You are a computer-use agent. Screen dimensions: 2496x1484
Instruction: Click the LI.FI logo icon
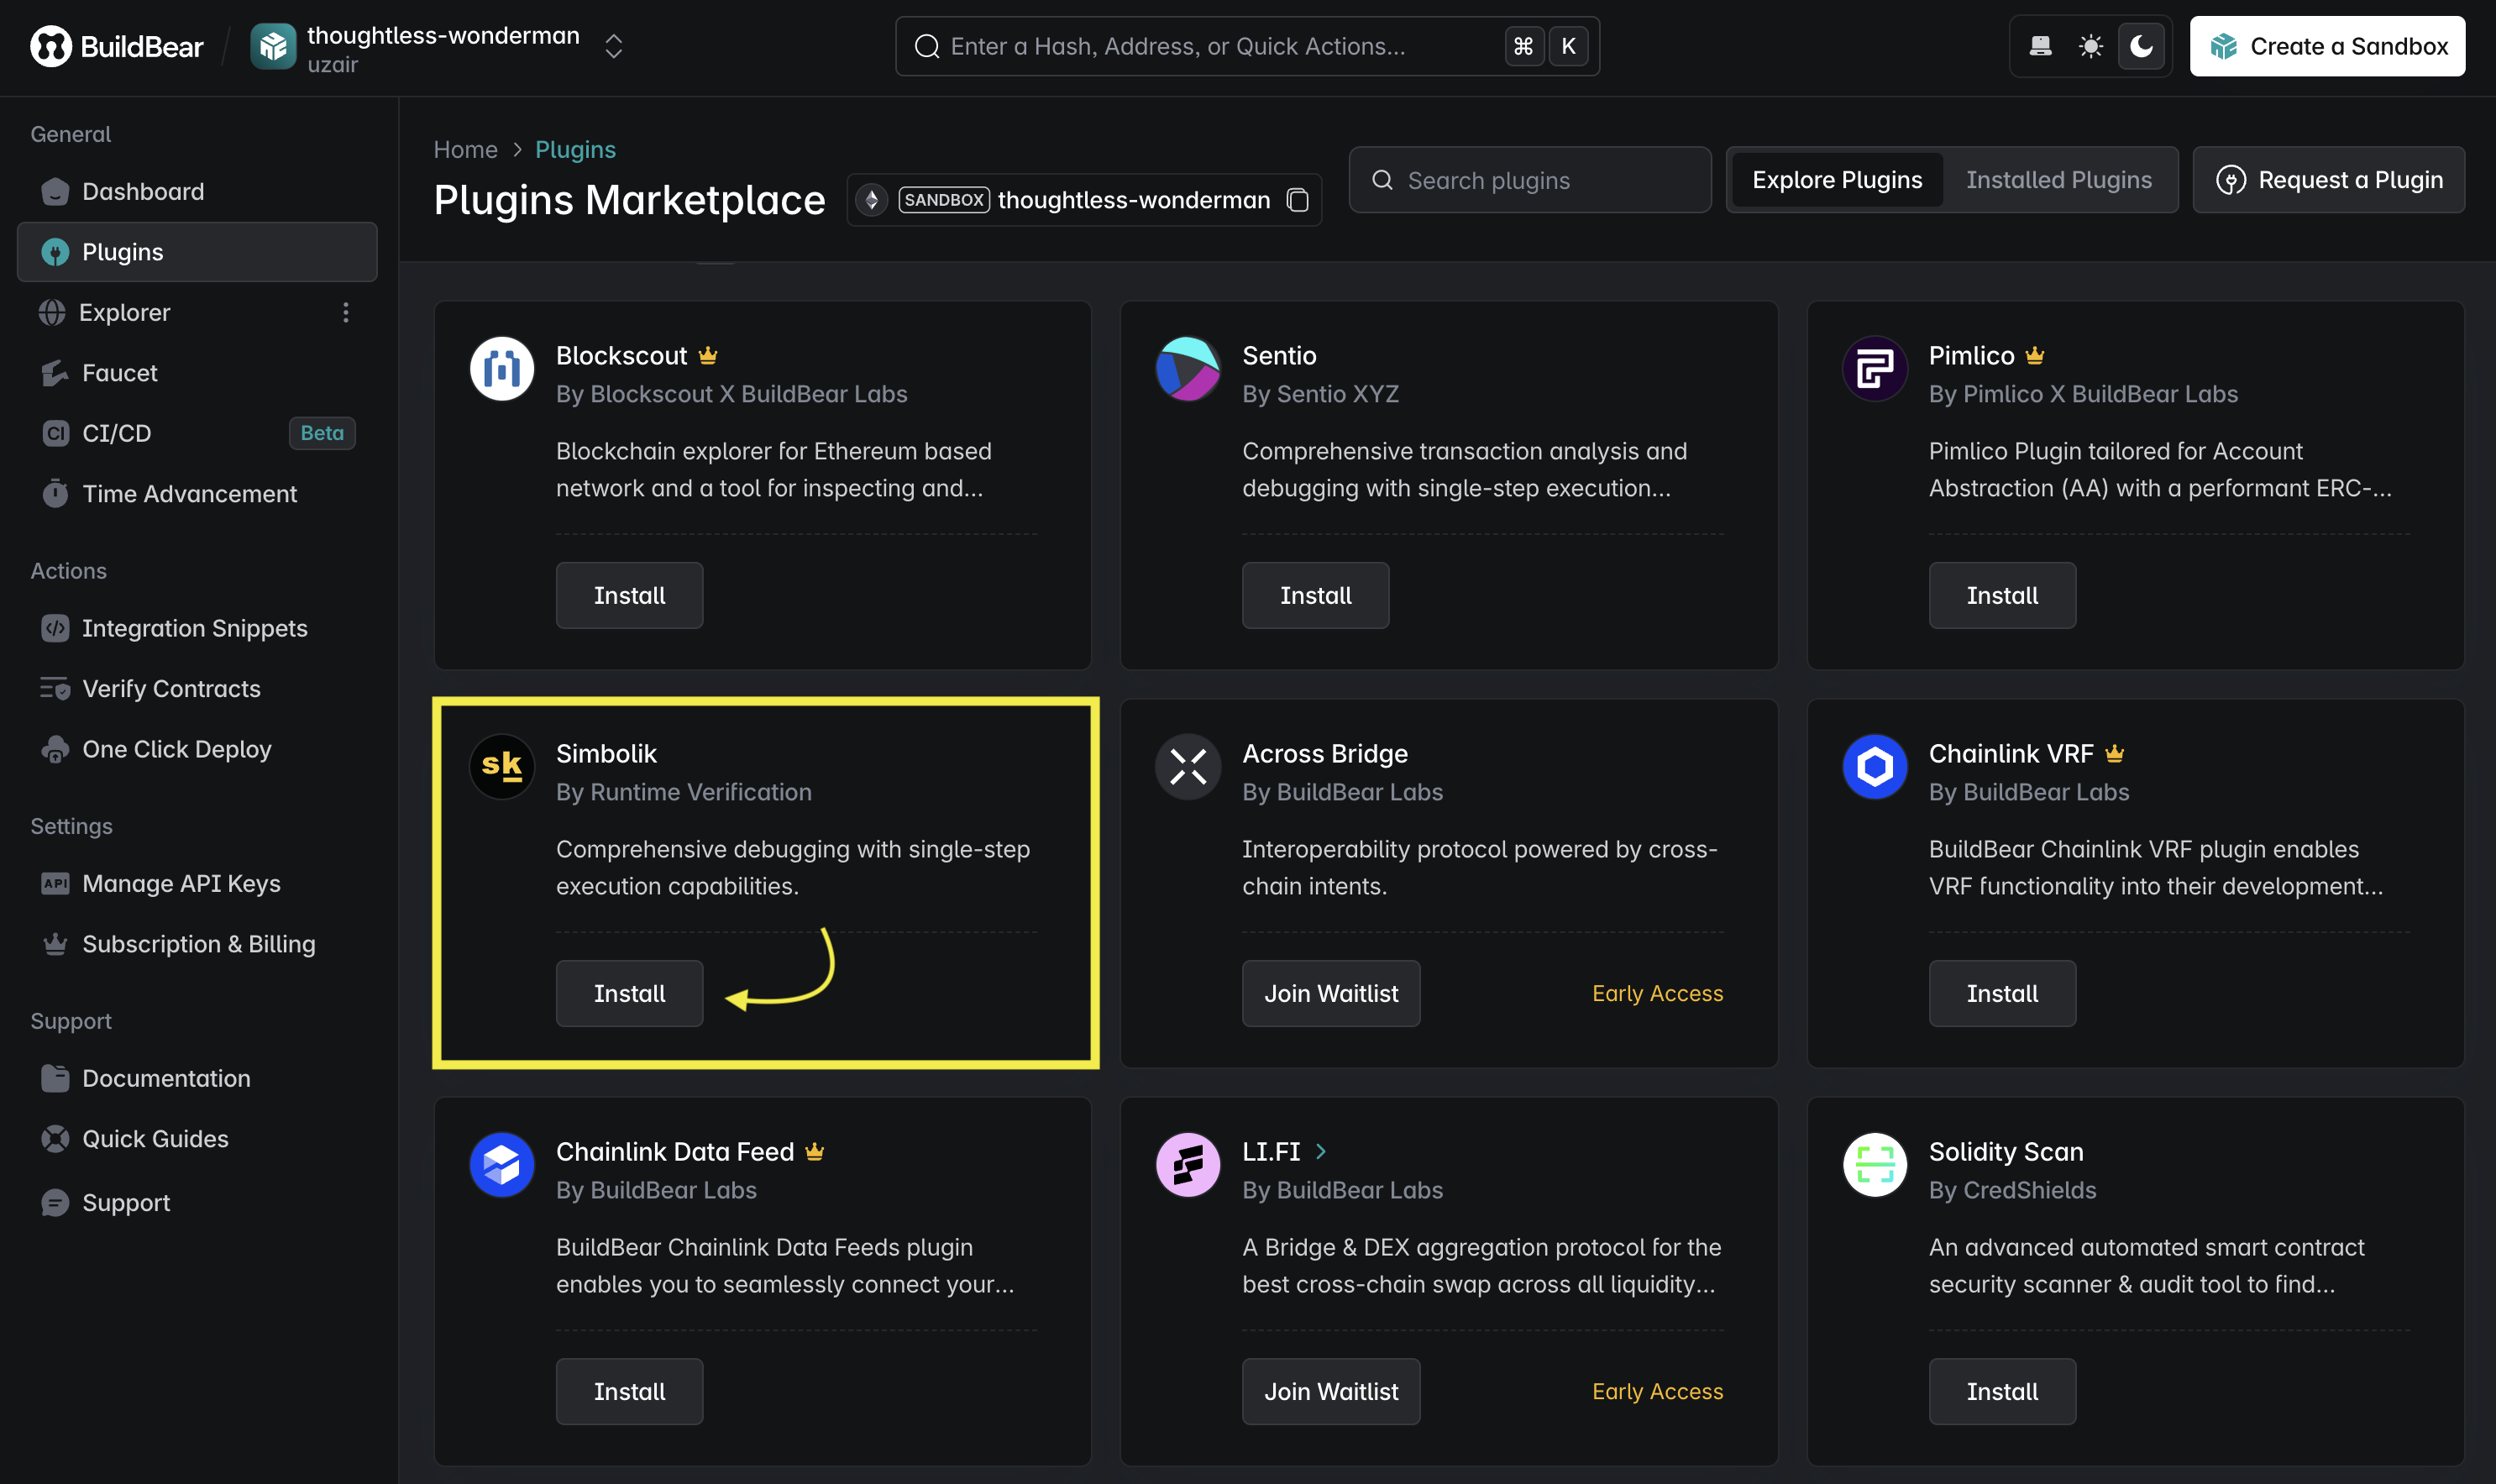tap(1188, 1164)
